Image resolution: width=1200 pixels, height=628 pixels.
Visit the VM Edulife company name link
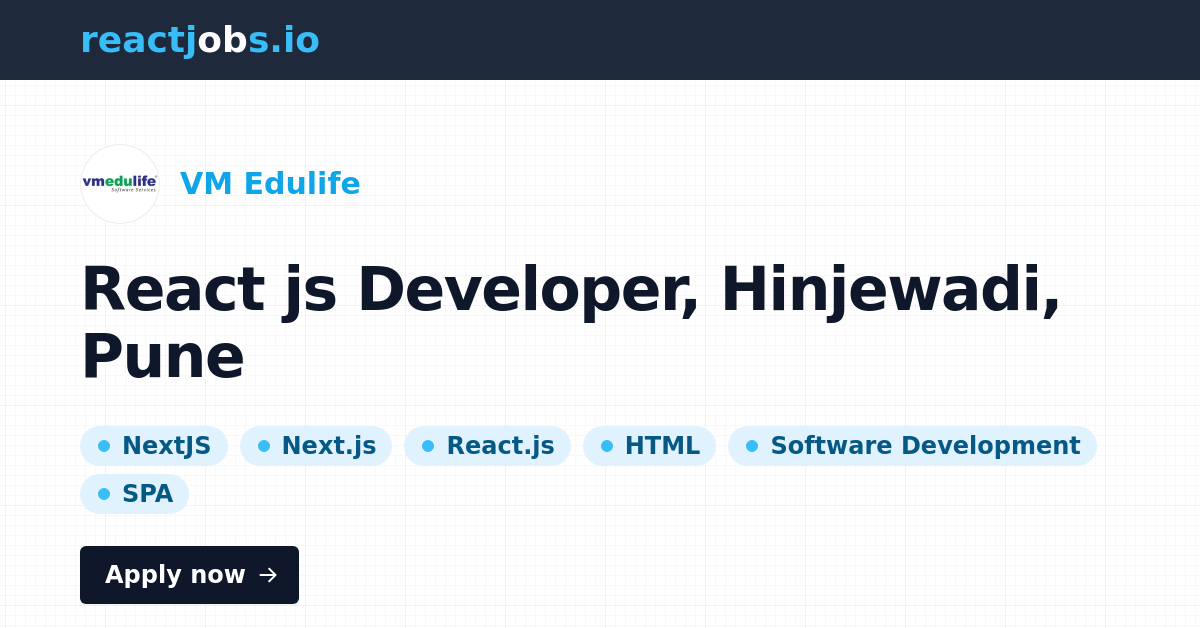coord(270,184)
